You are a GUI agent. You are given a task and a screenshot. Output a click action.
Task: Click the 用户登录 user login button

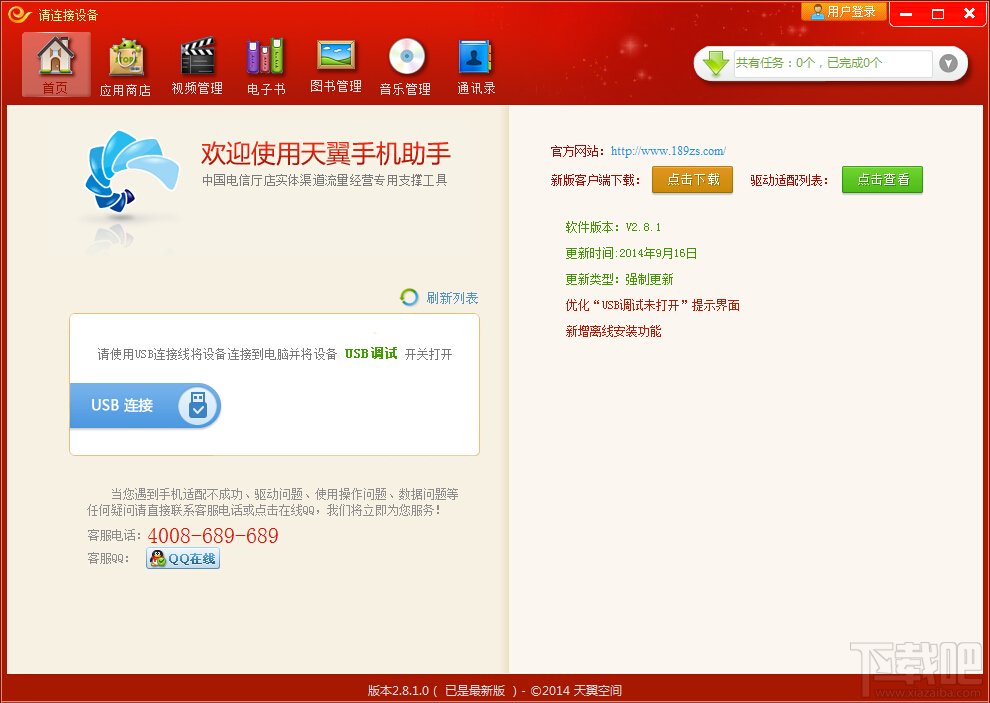(844, 11)
